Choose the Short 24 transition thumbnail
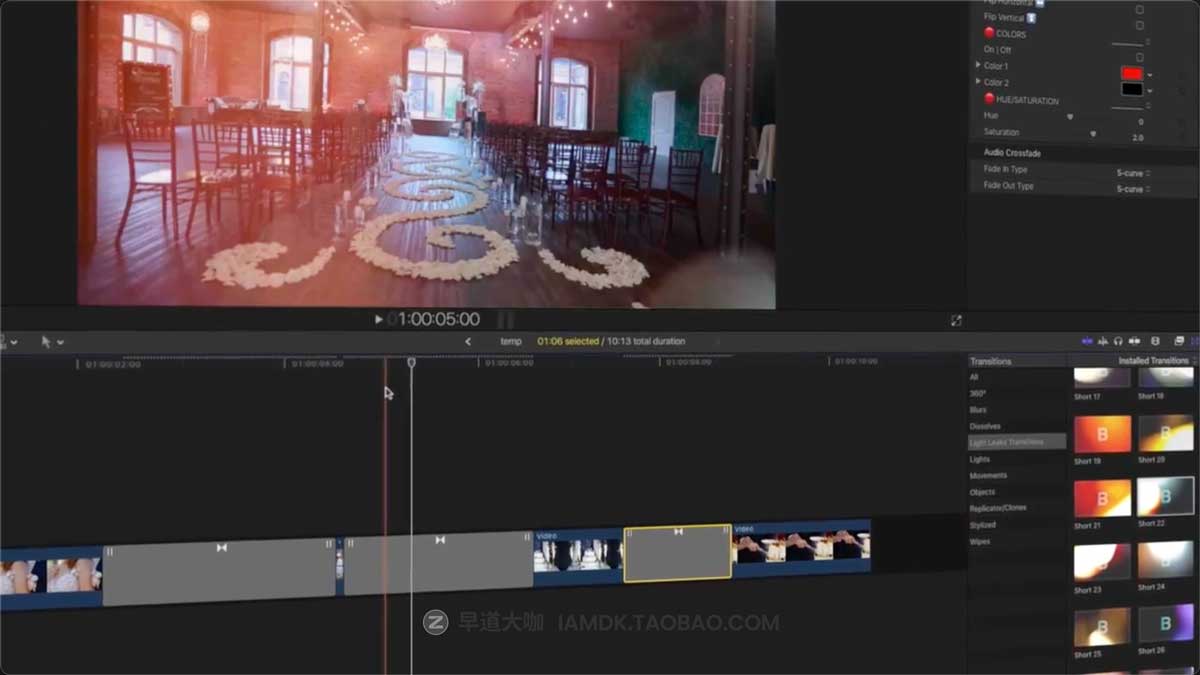This screenshot has height=675, width=1200. tap(1166, 560)
